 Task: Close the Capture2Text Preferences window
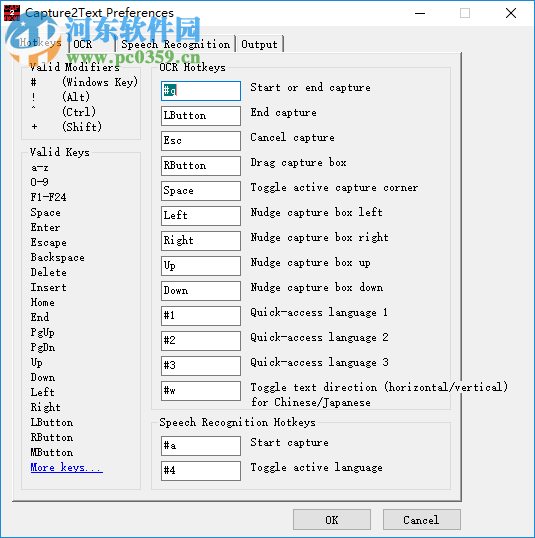pos(511,13)
